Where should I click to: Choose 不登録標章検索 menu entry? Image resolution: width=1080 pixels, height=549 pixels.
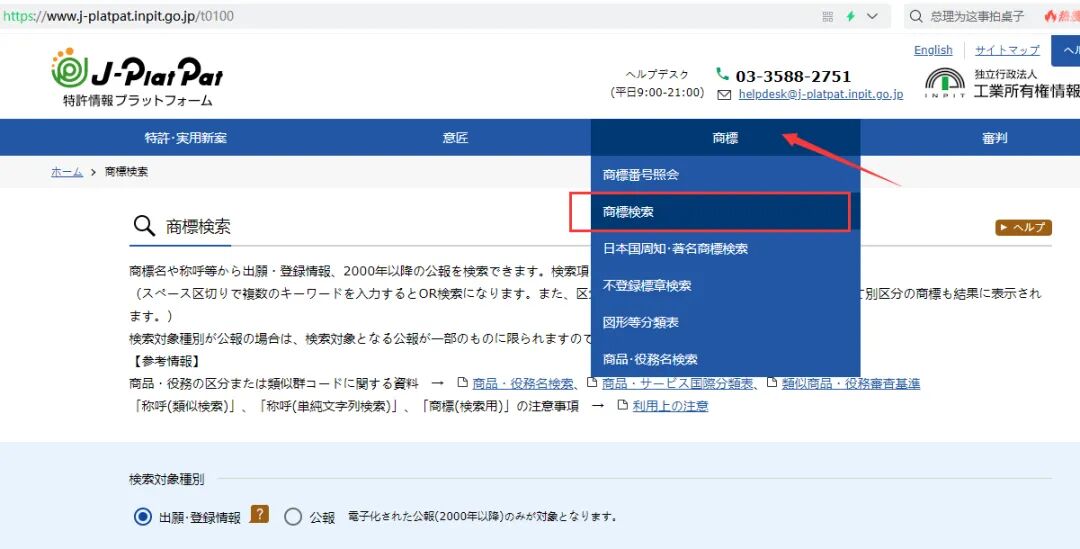(x=725, y=285)
